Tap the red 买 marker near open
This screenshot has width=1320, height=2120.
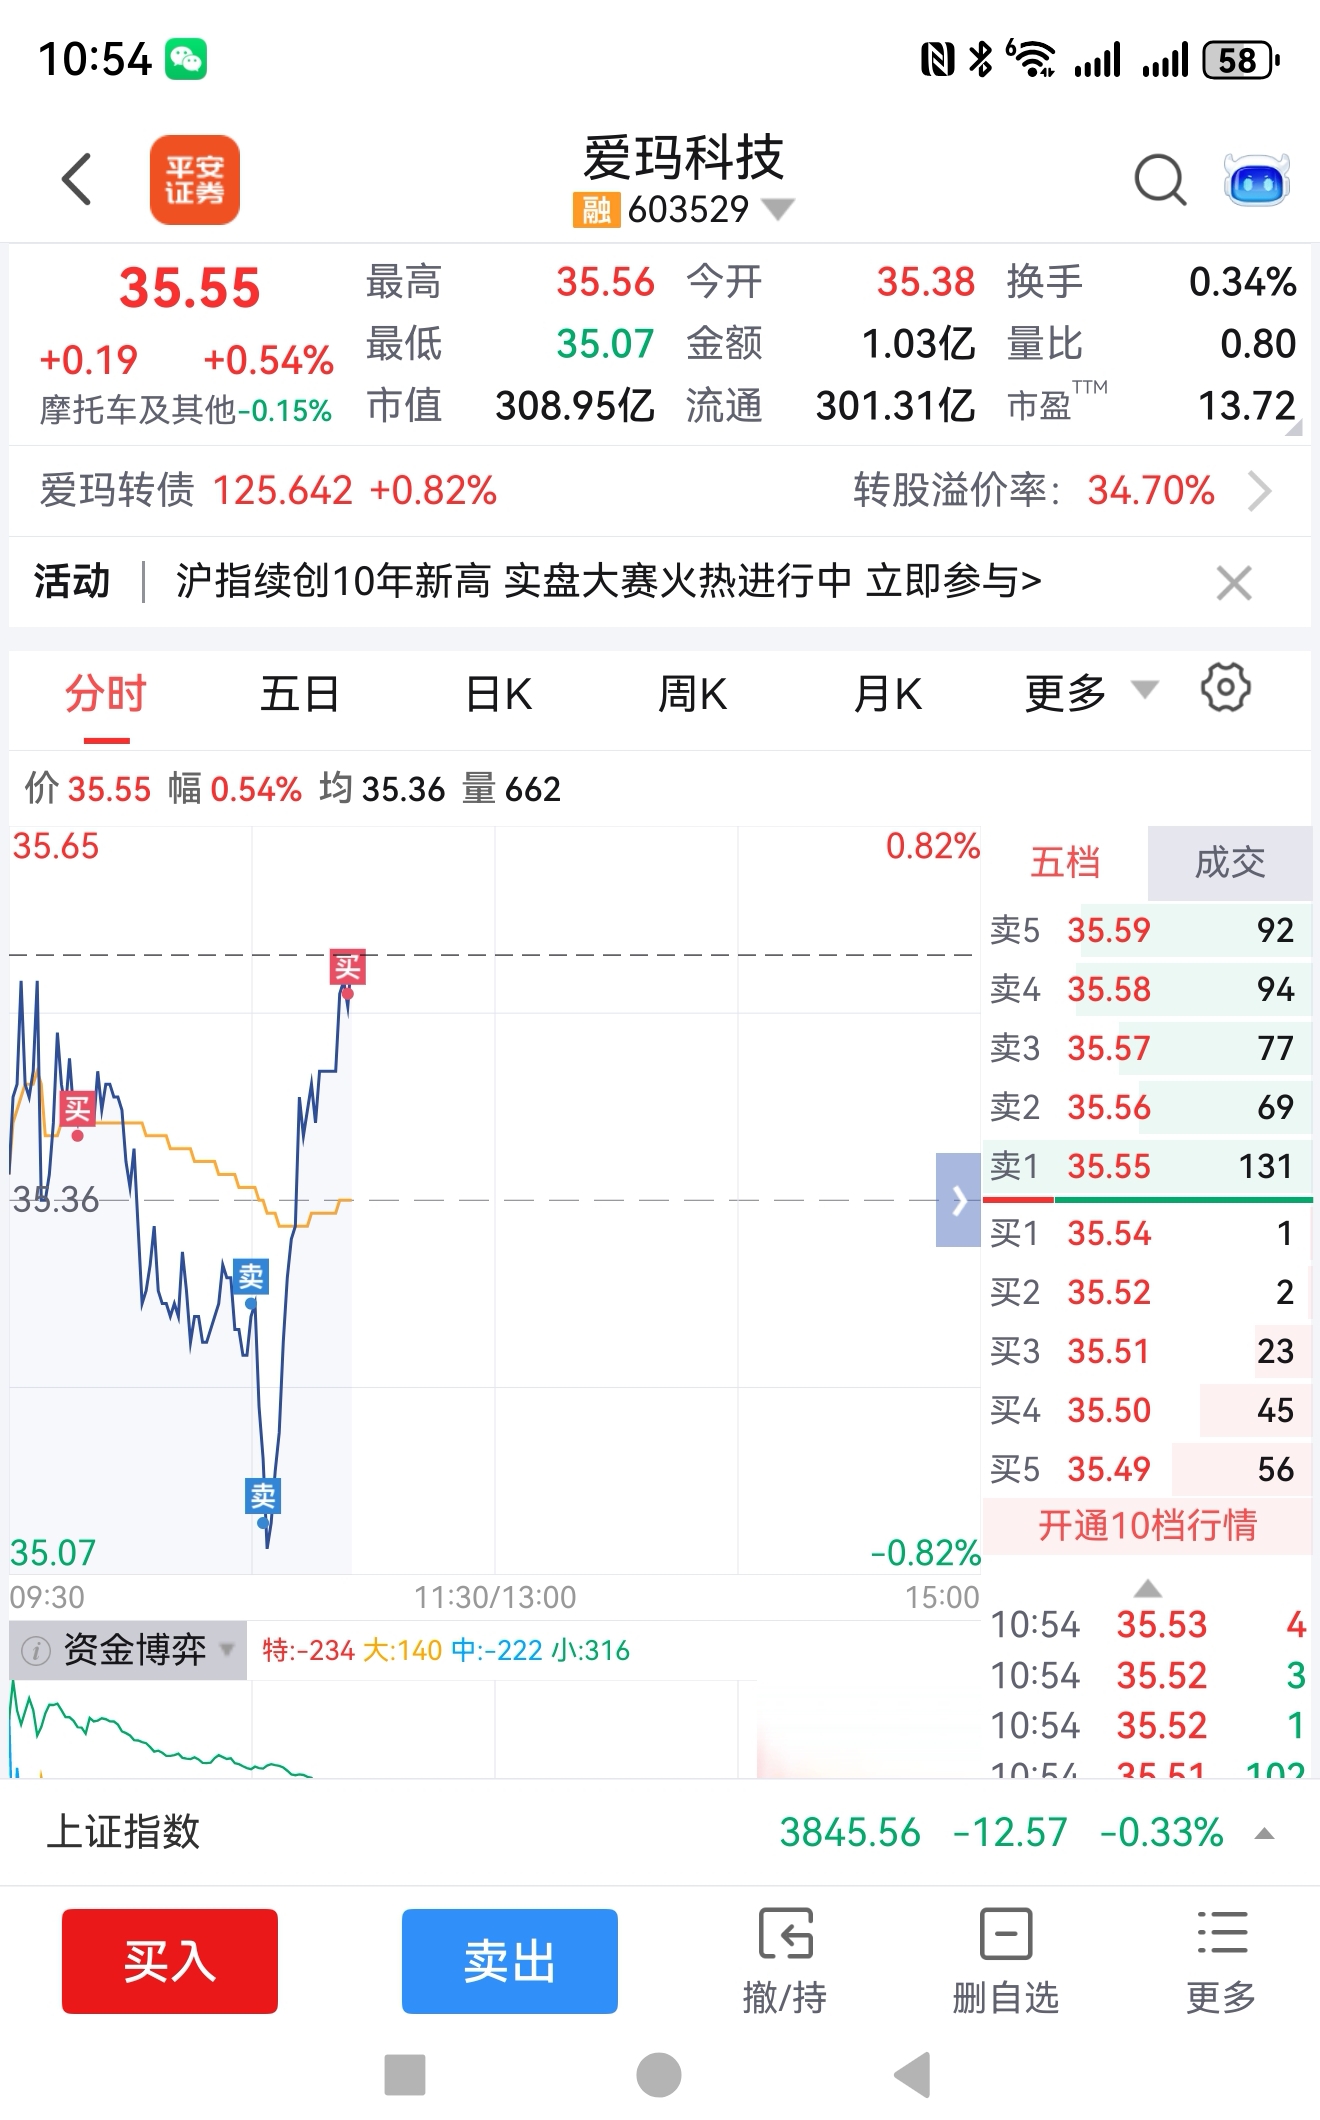coord(77,1109)
